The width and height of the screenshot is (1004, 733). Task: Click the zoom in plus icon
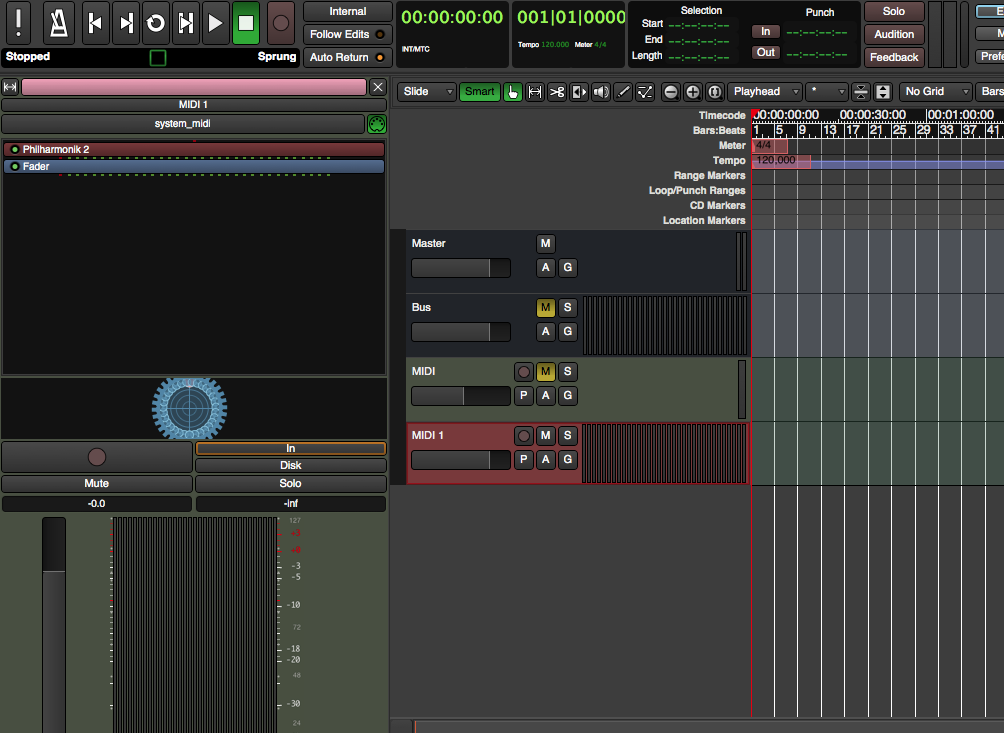[693, 92]
